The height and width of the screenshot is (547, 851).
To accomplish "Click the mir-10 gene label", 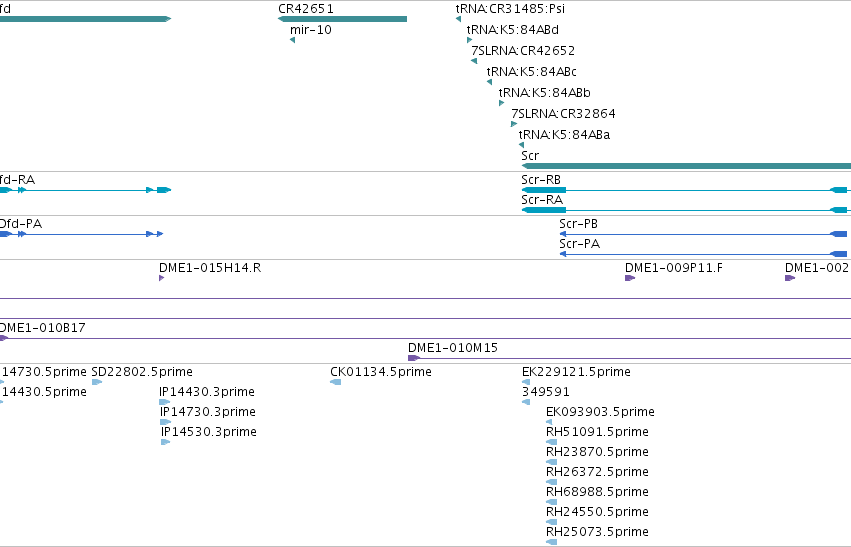I will [310, 30].
